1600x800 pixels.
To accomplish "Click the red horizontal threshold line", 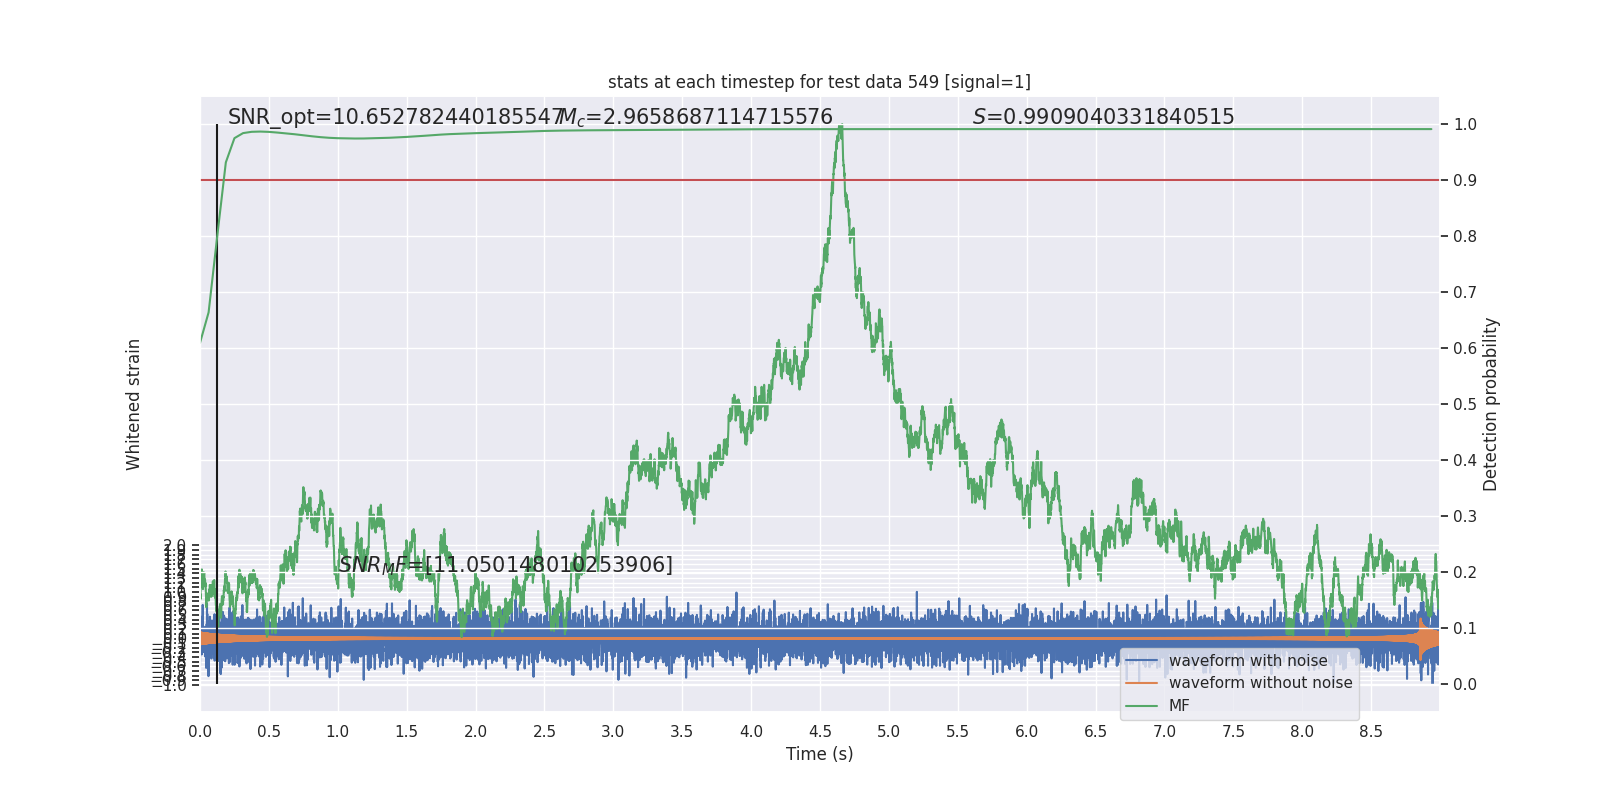I will click(820, 180).
